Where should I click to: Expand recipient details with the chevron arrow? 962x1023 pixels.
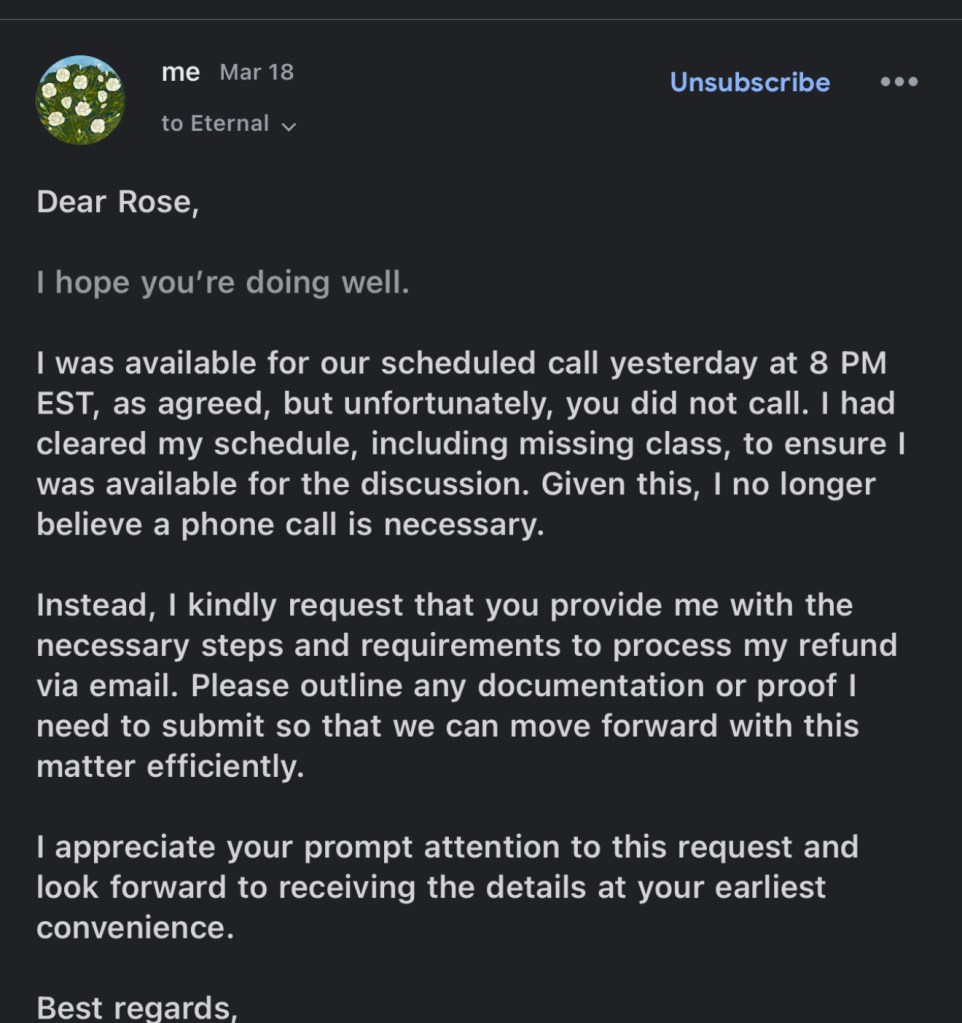pos(289,126)
